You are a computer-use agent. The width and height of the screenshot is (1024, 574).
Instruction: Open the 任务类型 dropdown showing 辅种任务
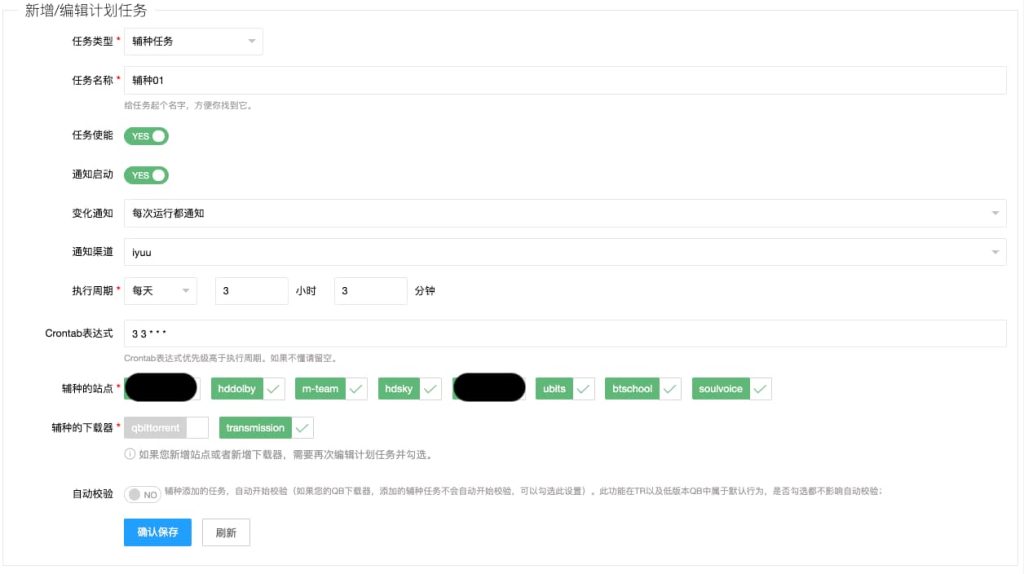[193, 41]
